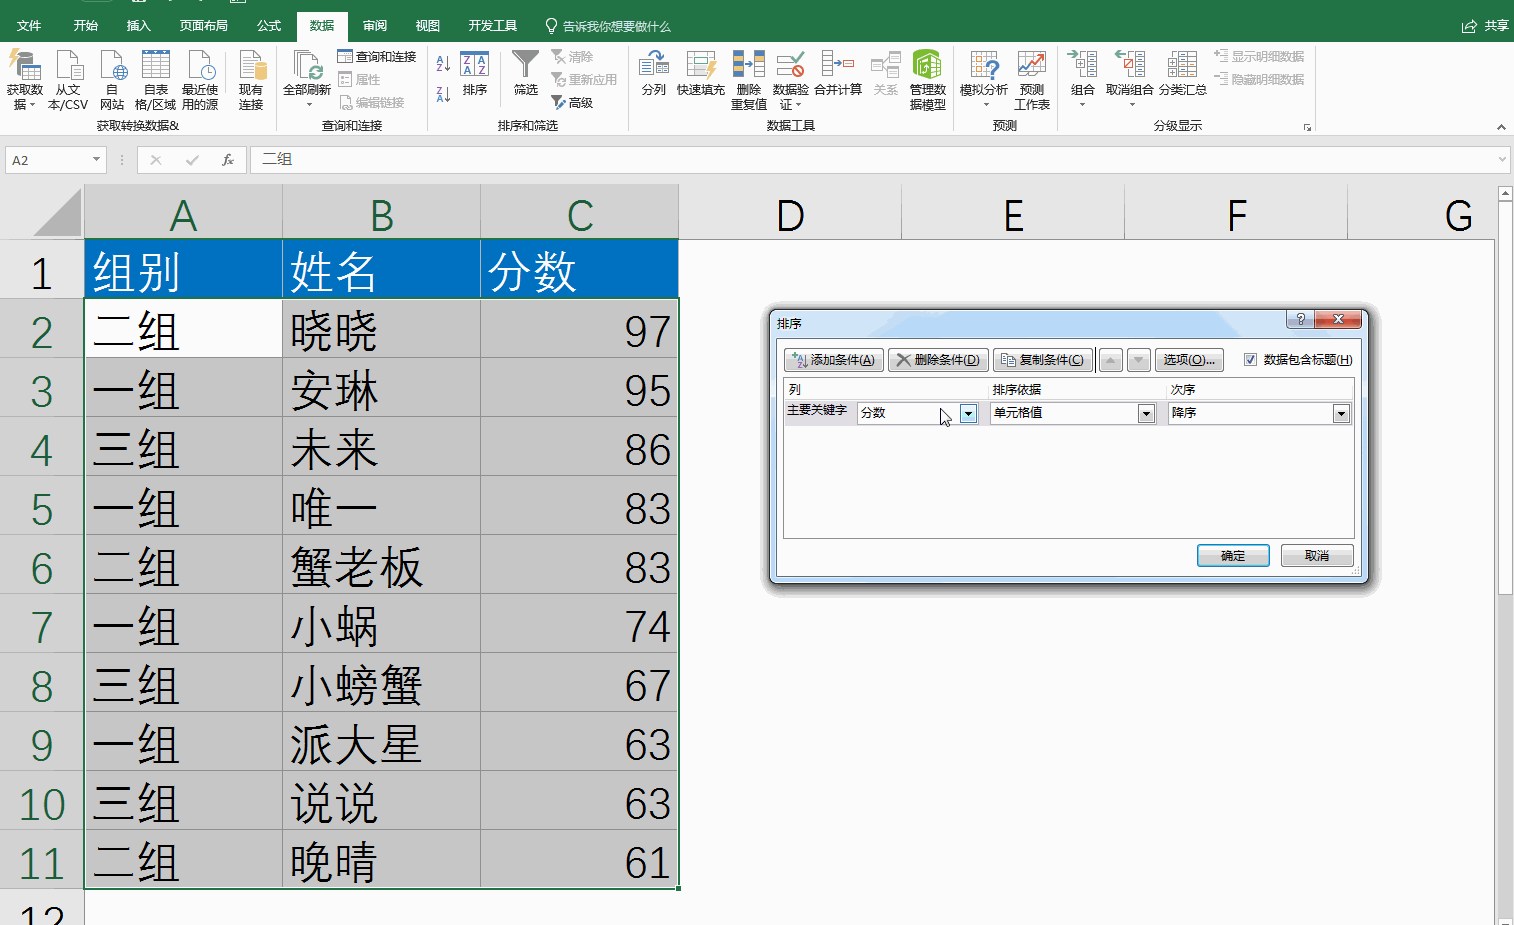
Task: Switch to the 开始 tab
Action: point(86,26)
